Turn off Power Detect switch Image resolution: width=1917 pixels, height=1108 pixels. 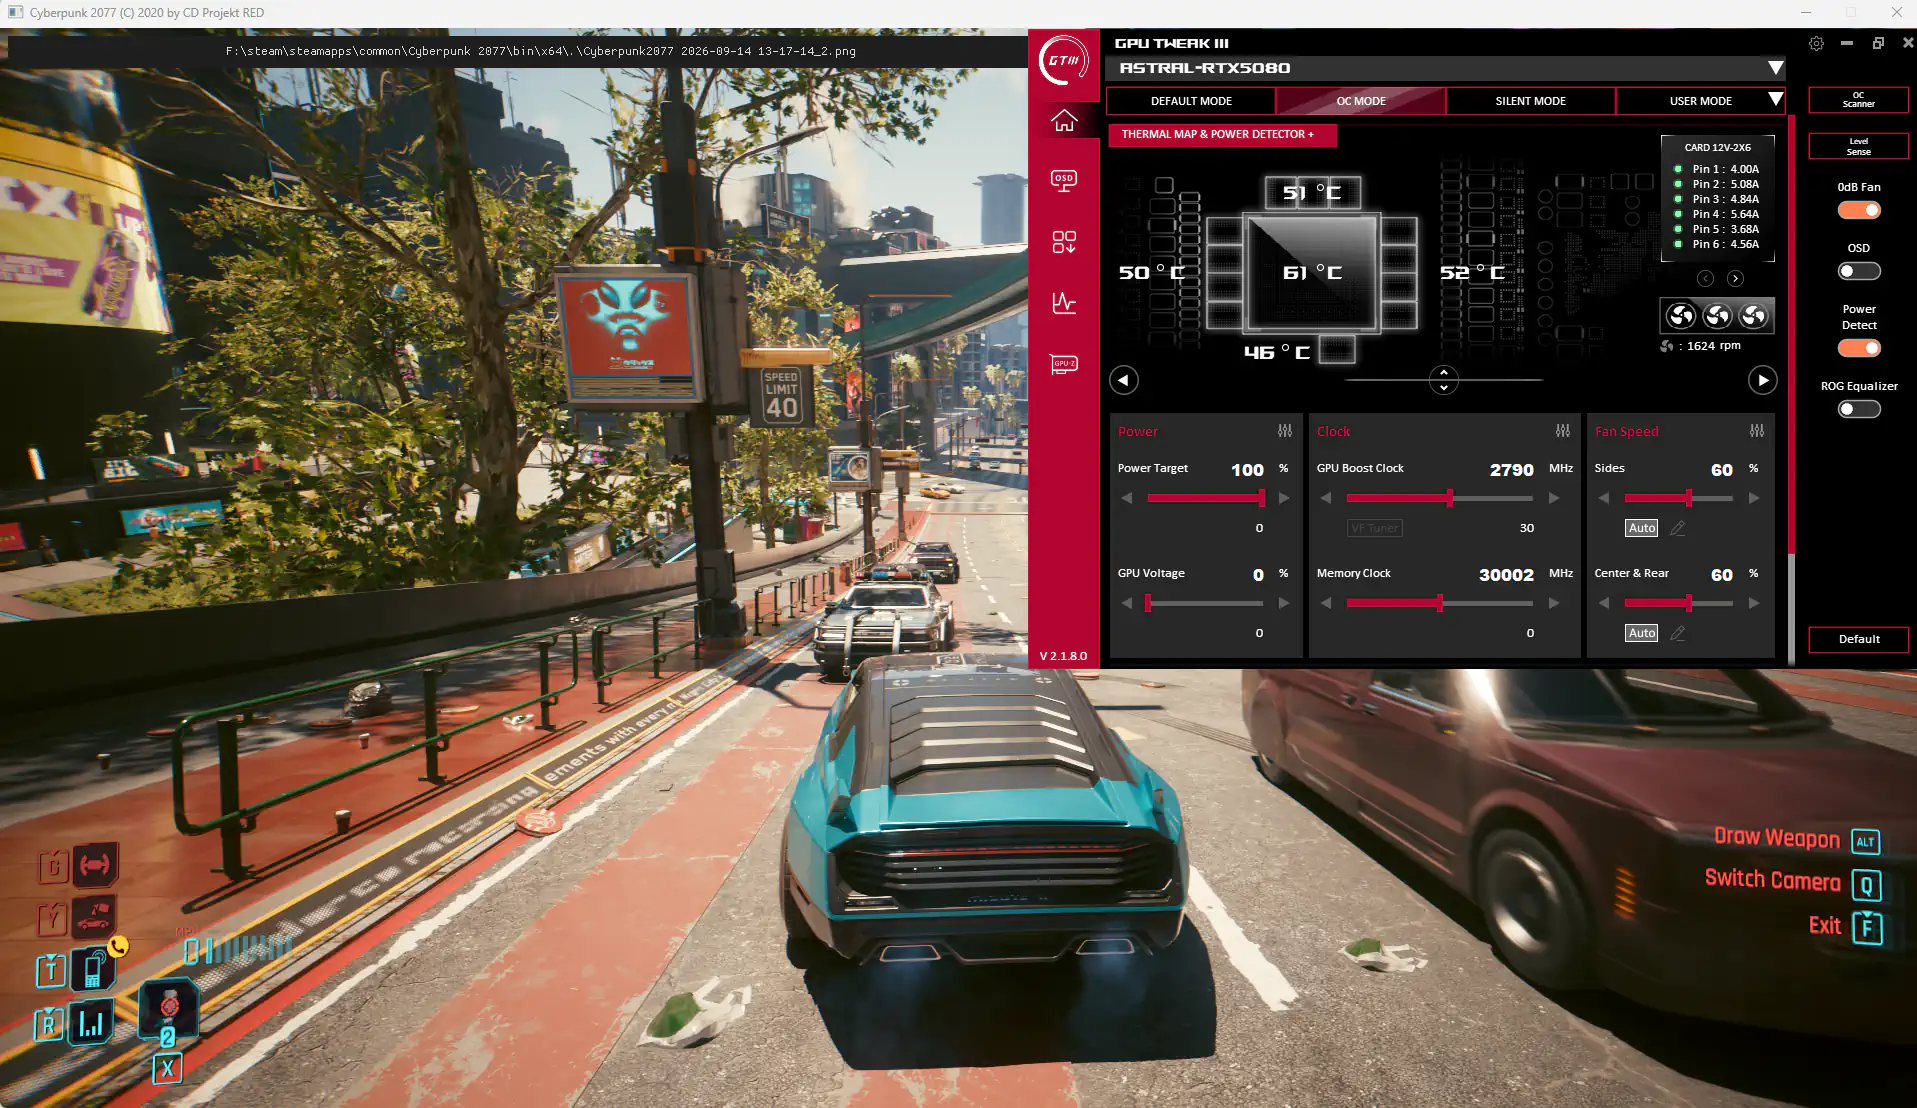point(1859,348)
